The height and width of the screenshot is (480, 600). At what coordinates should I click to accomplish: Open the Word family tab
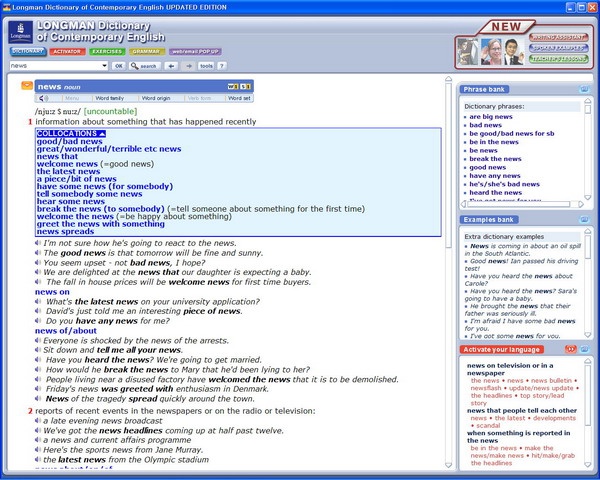(109, 98)
